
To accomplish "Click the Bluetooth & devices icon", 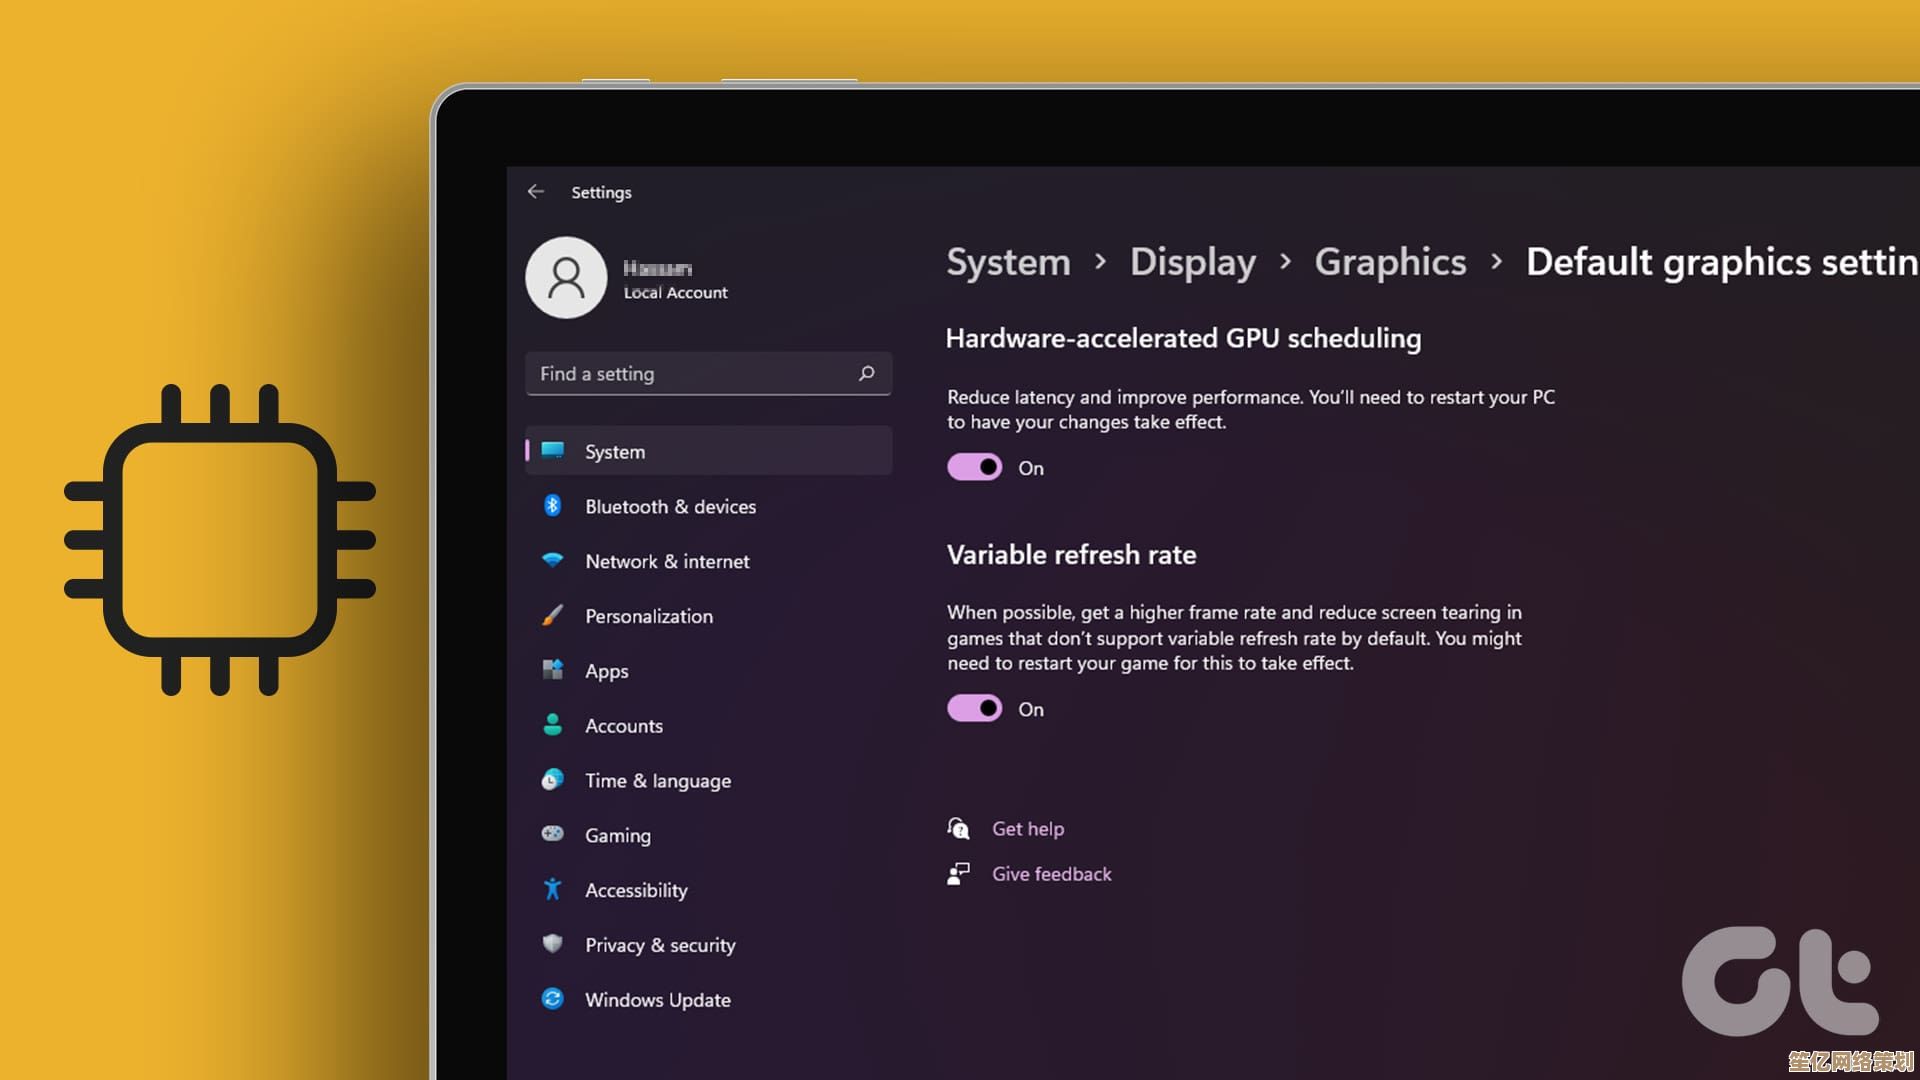I will tap(552, 506).
